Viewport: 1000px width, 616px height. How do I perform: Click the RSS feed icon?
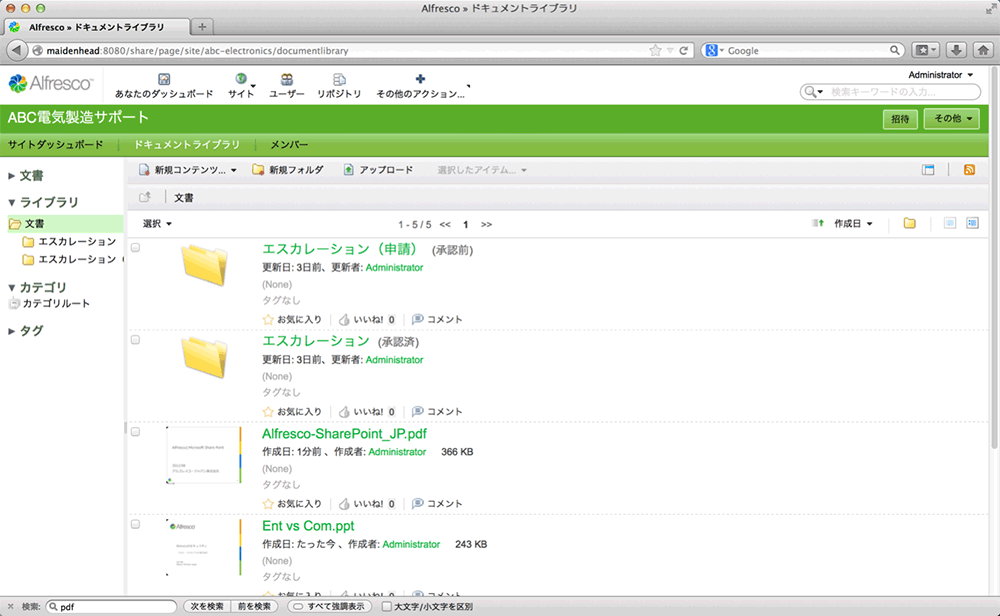coord(969,170)
